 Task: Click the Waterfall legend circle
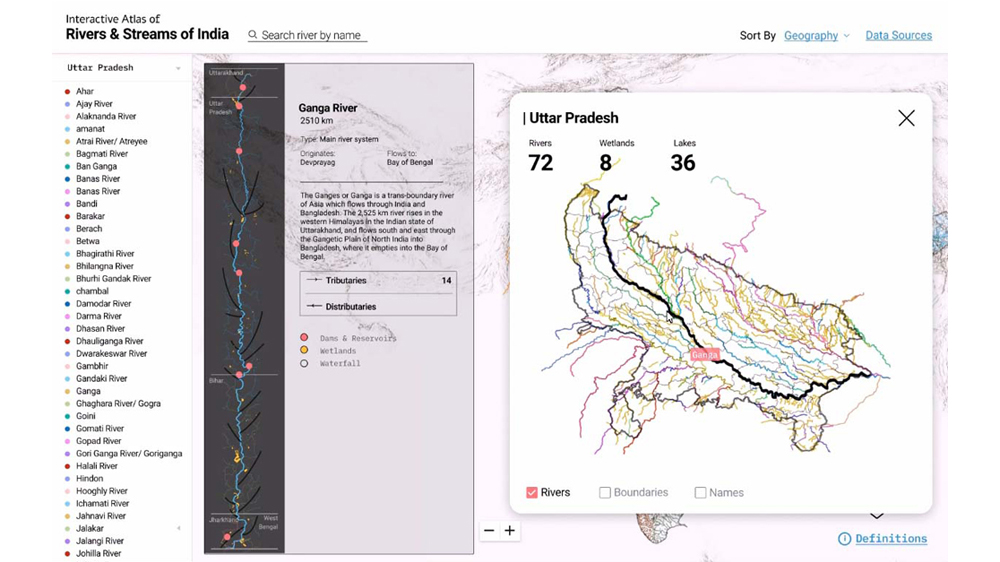pyautogui.click(x=304, y=364)
